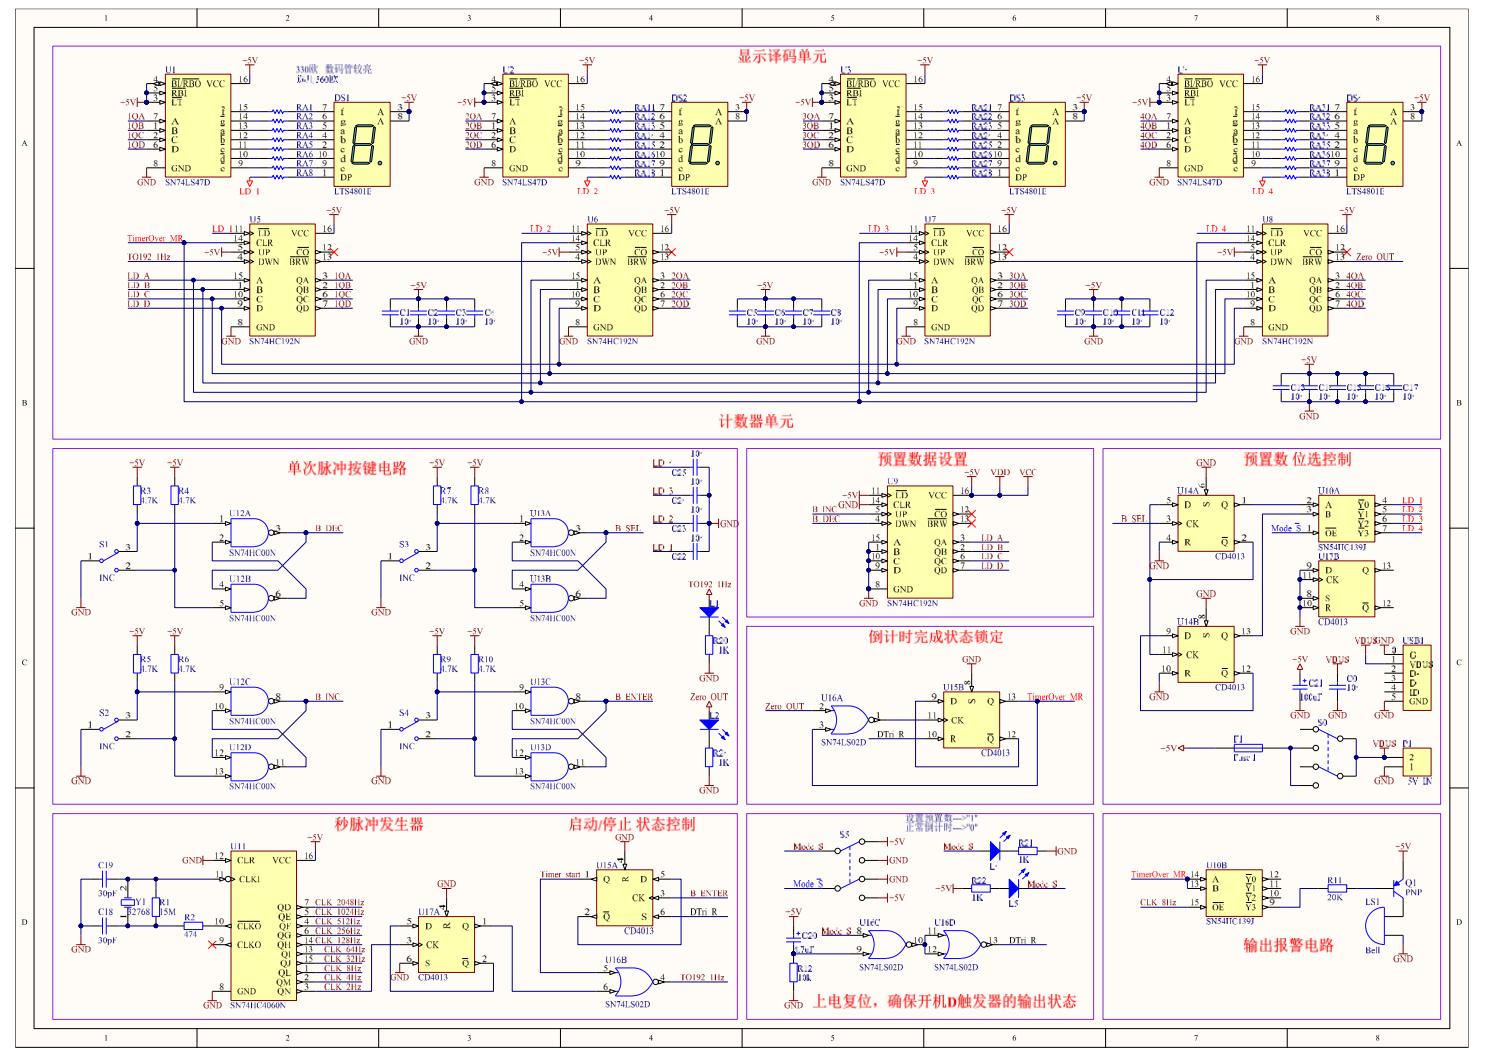Click the Y1 32768 crystal oscillator

(127, 905)
